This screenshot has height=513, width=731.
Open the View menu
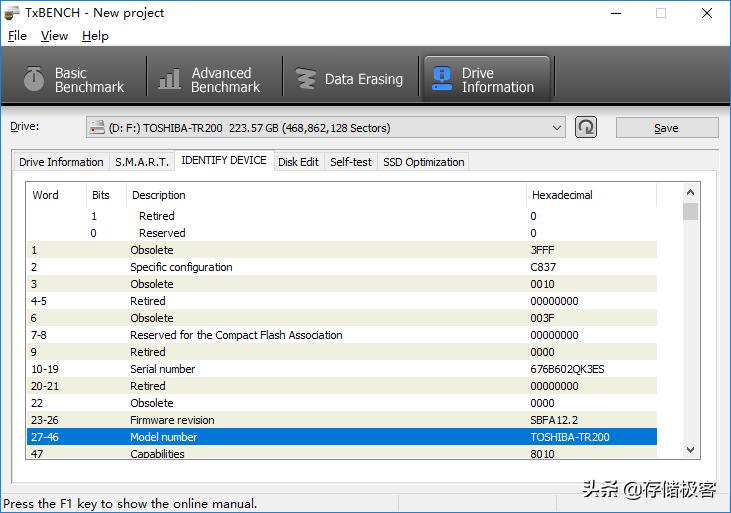pyautogui.click(x=54, y=36)
